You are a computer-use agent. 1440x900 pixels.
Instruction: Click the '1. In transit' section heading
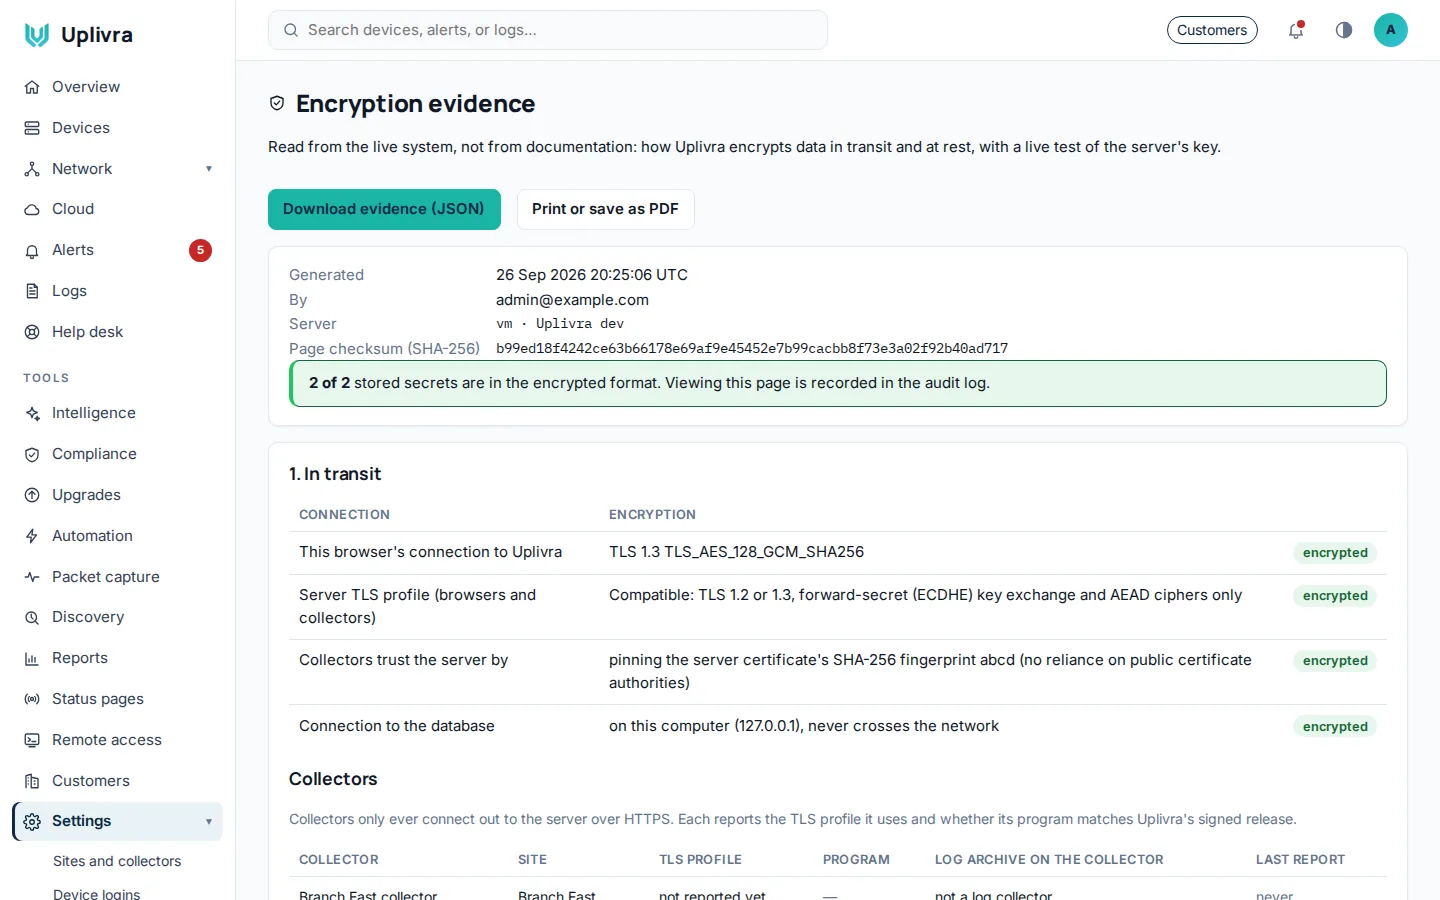(x=335, y=474)
